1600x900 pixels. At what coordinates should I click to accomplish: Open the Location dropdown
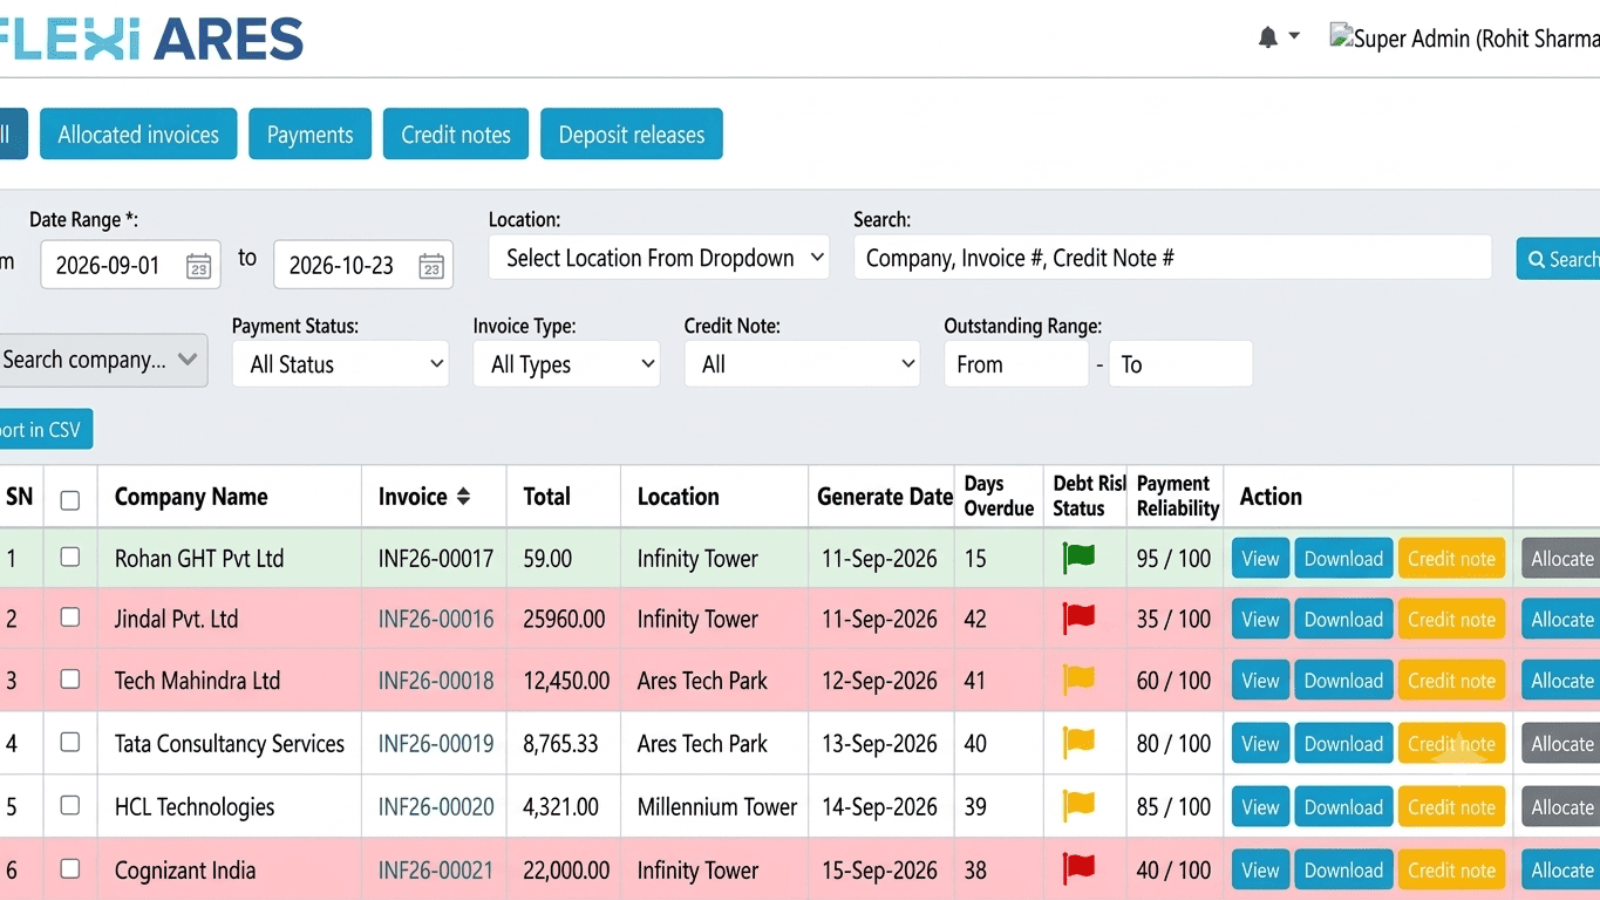click(x=659, y=258)
